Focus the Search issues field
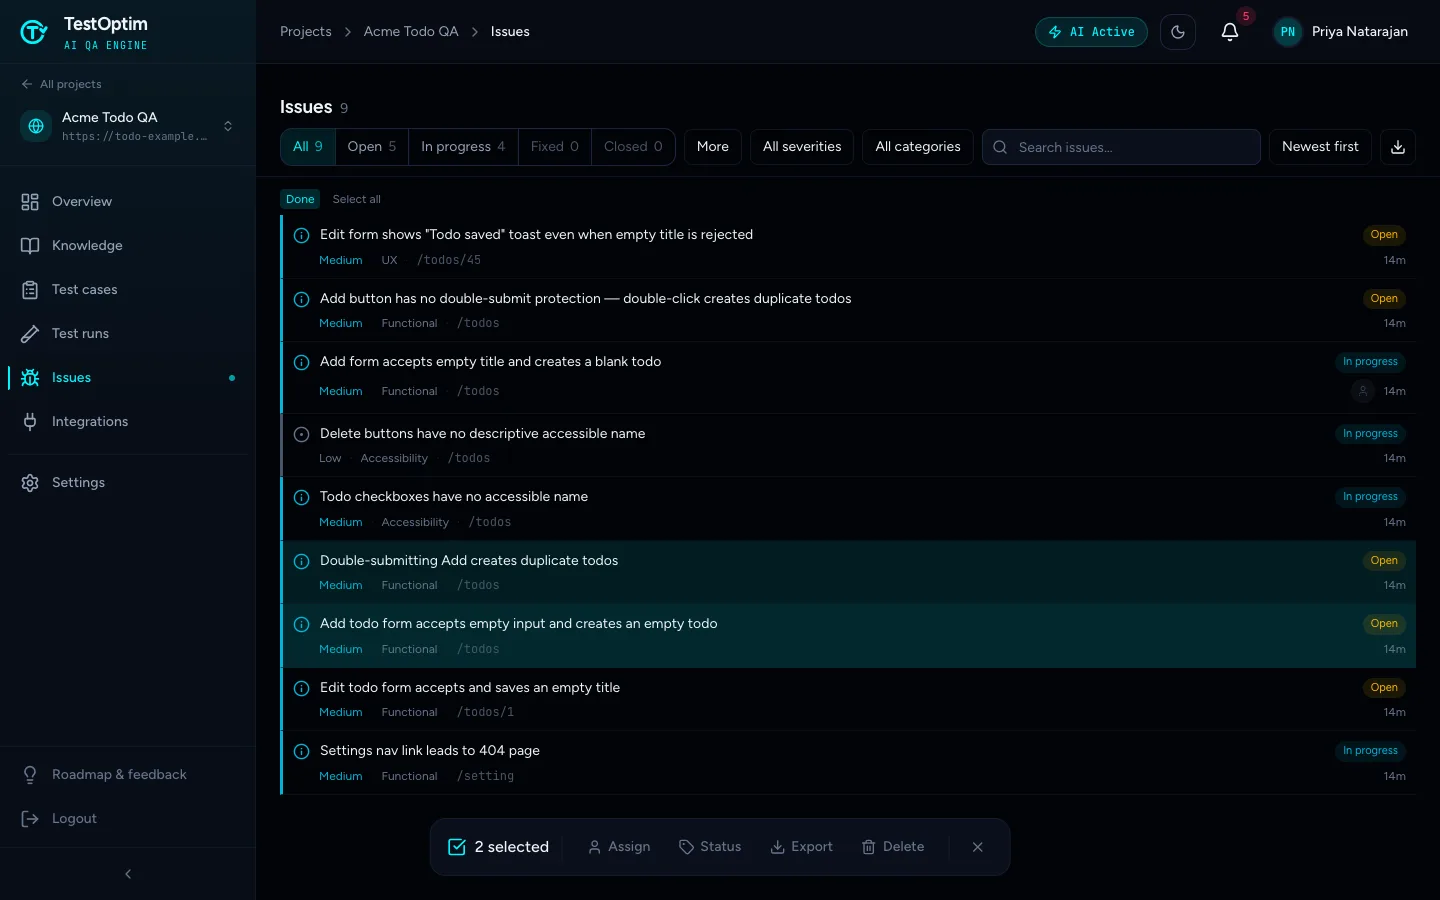The width and height of the screenshot is (1440, 900). [x=1121, y=147]
